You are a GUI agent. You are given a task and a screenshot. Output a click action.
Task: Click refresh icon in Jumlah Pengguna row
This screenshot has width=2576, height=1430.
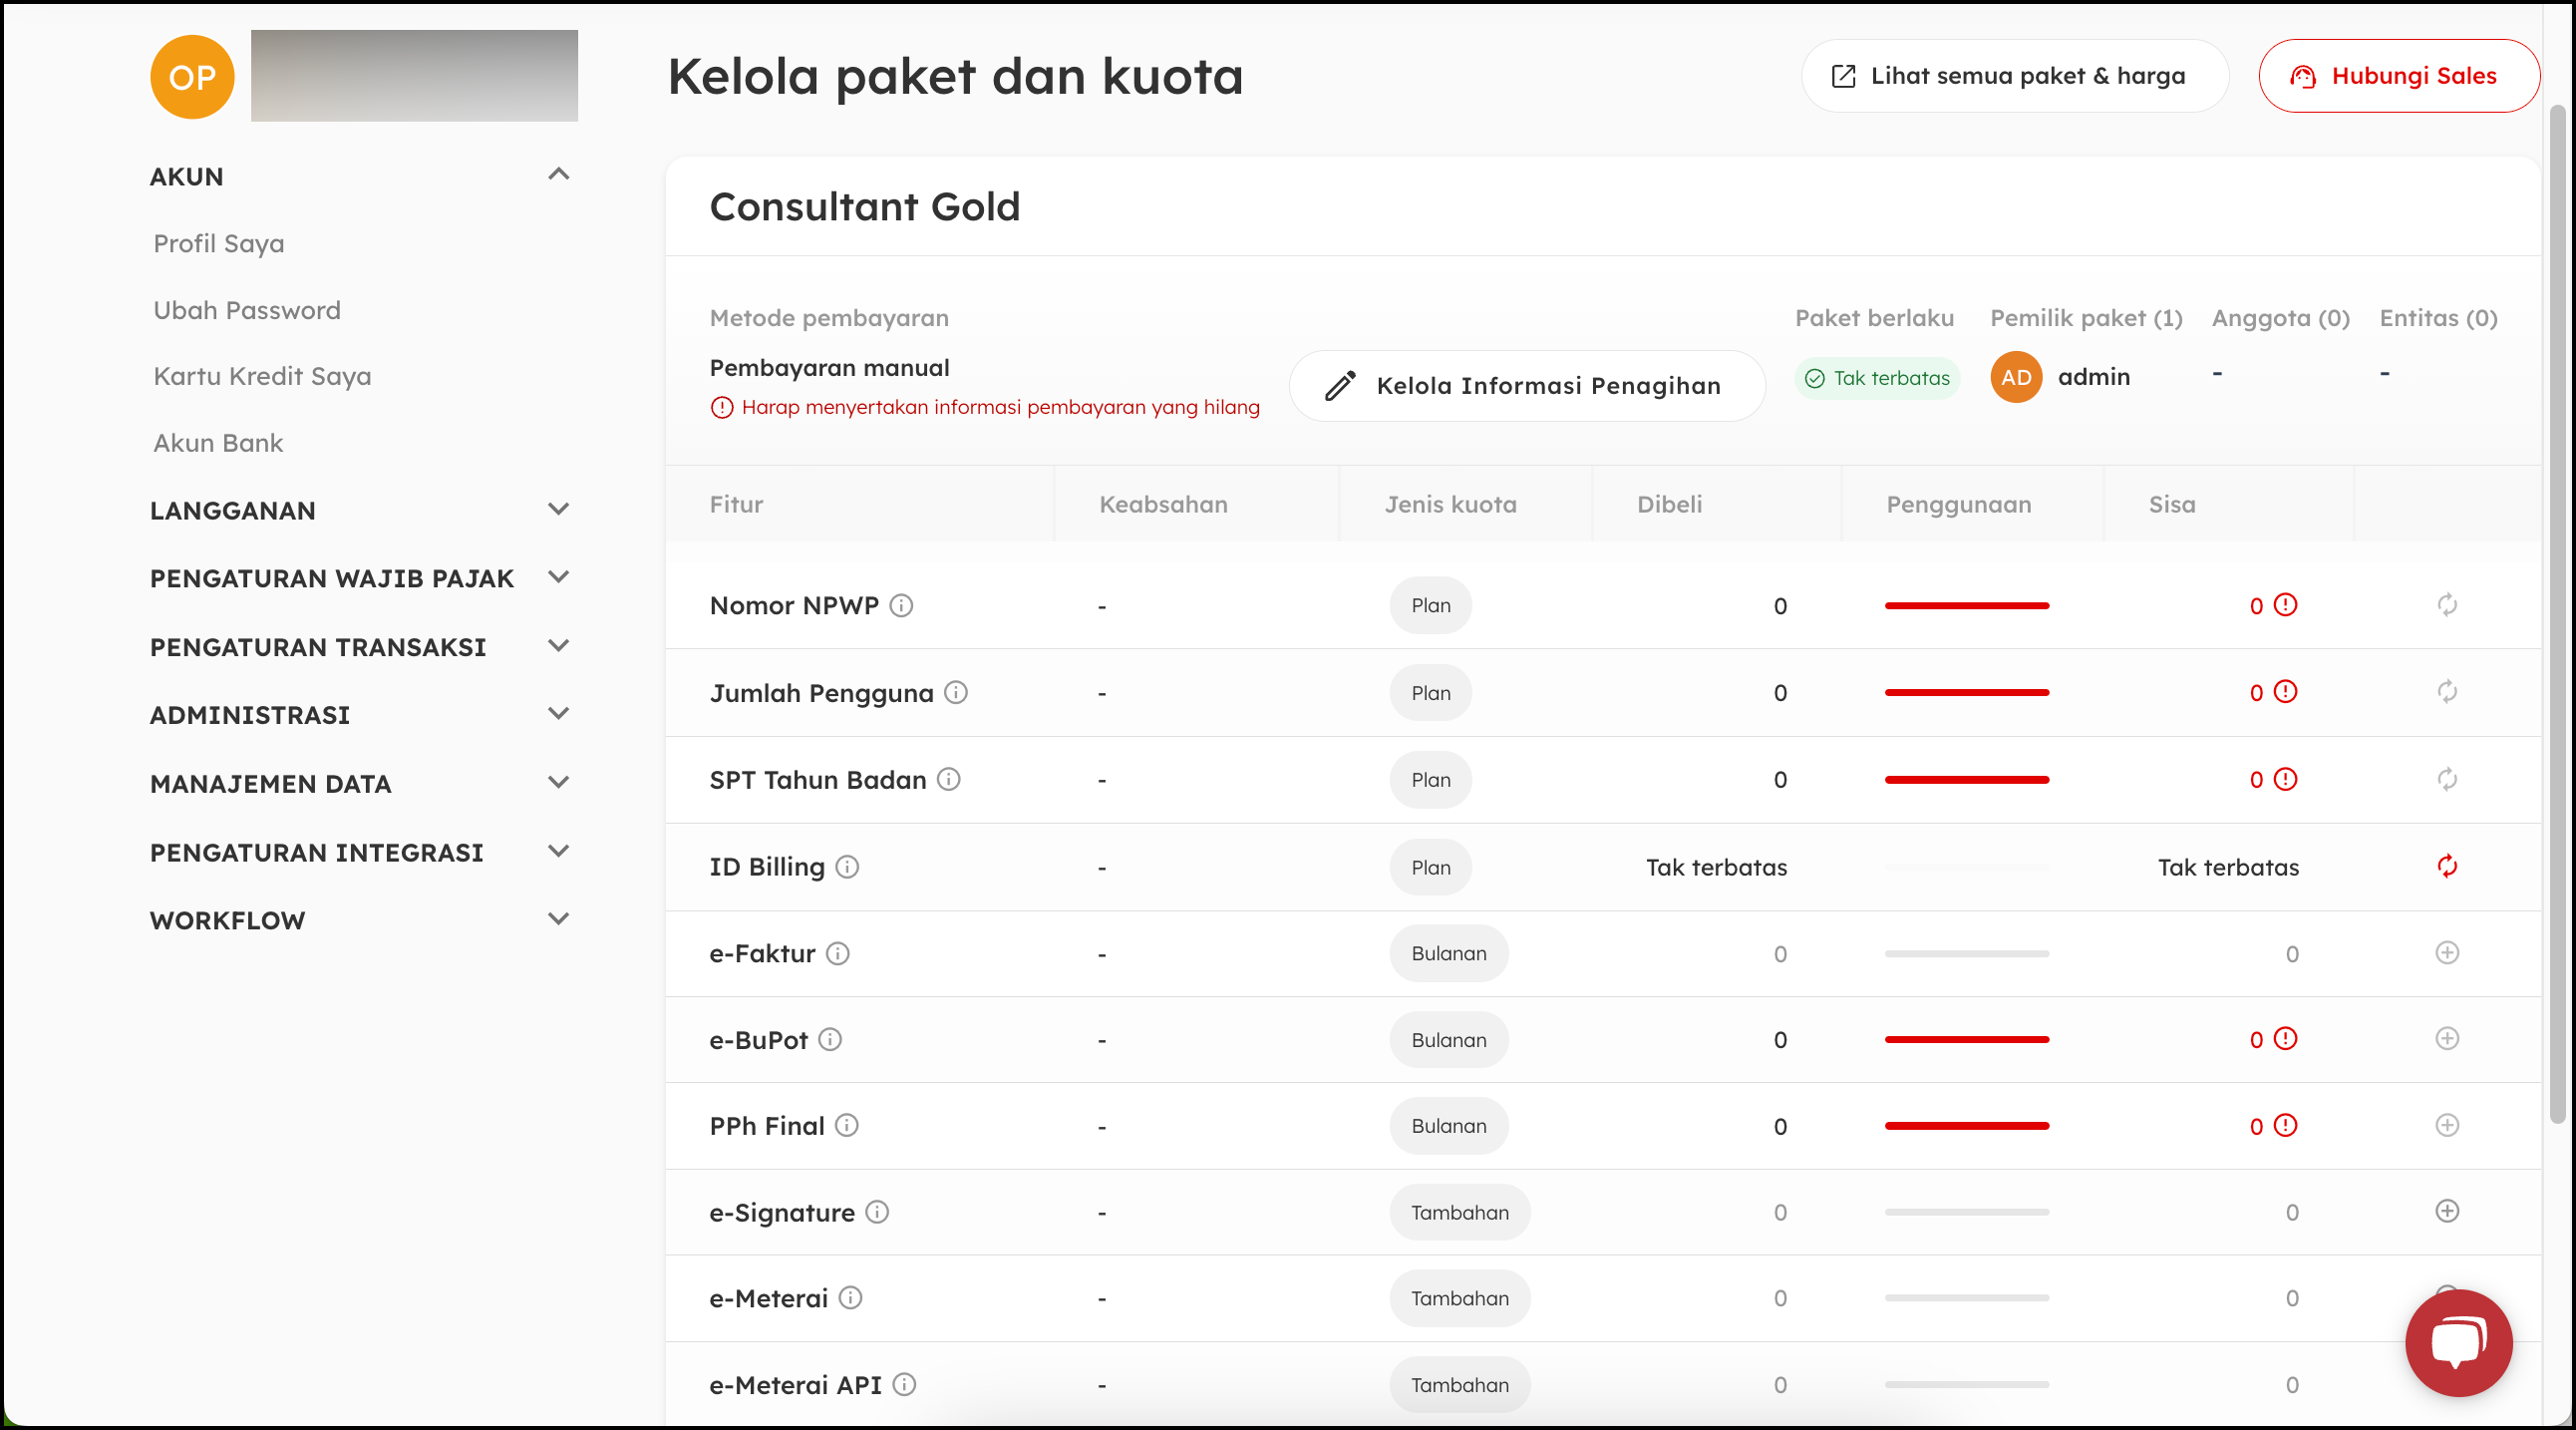point(2446,692)
